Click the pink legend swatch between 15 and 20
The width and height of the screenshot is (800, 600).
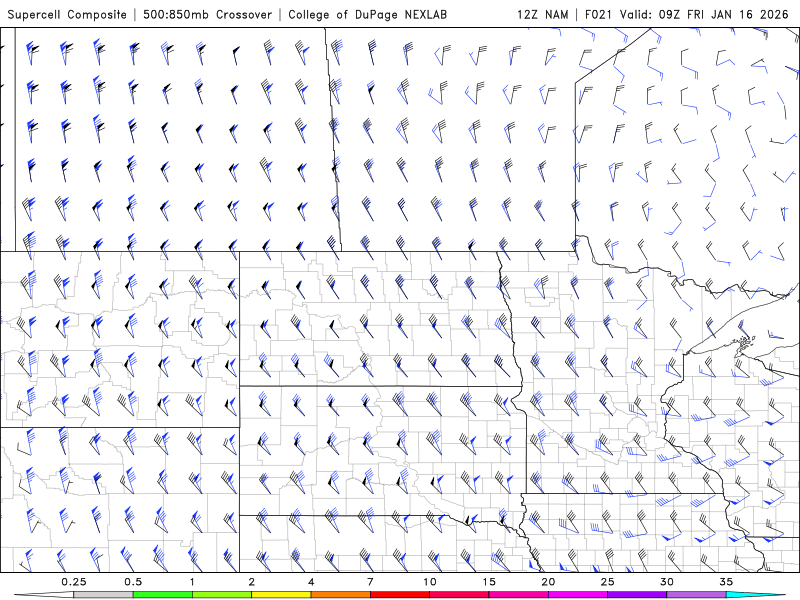[x=518, y=595]
